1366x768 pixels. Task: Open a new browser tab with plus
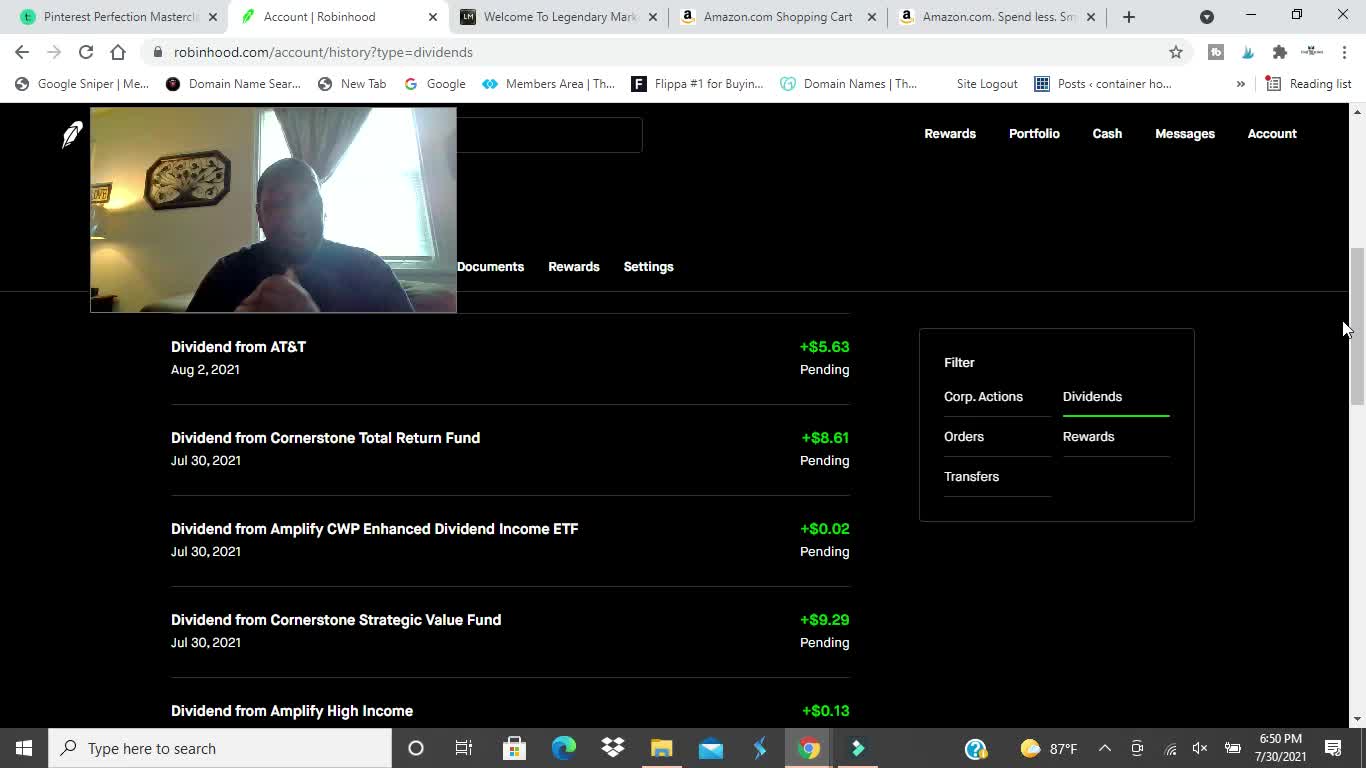click(x=1128, y=17)
